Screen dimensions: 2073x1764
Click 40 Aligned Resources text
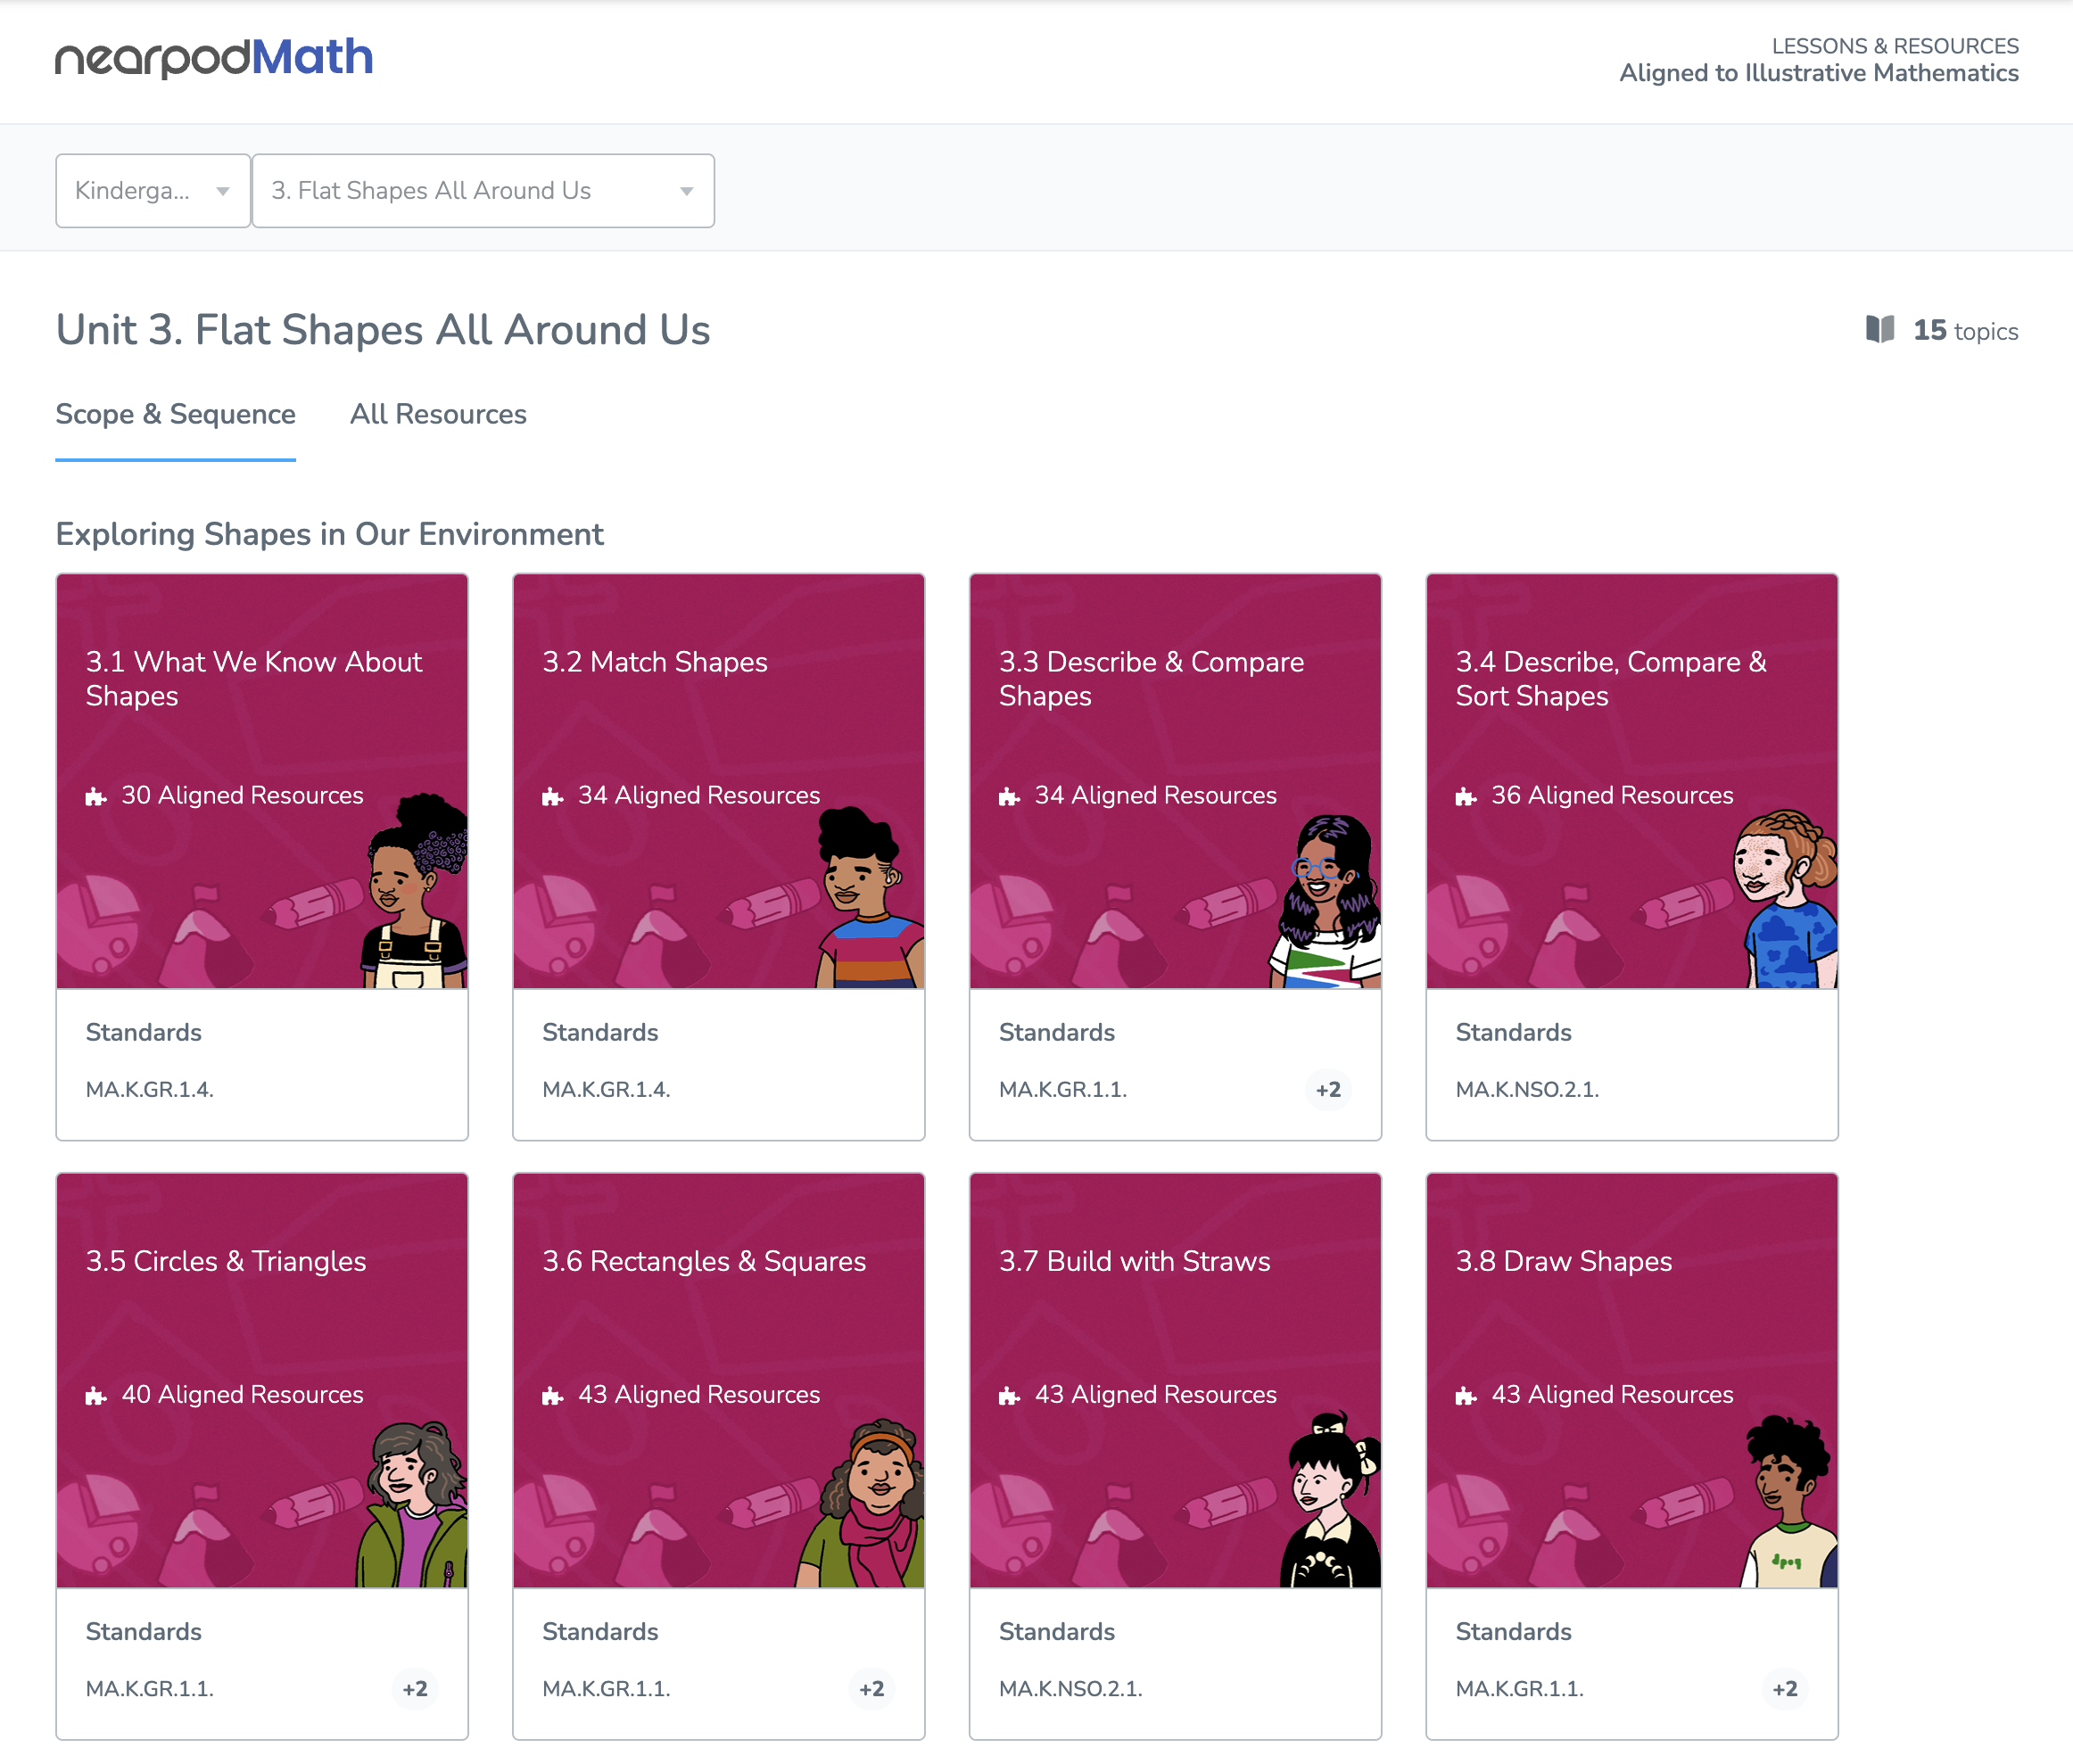[242, 1395]
